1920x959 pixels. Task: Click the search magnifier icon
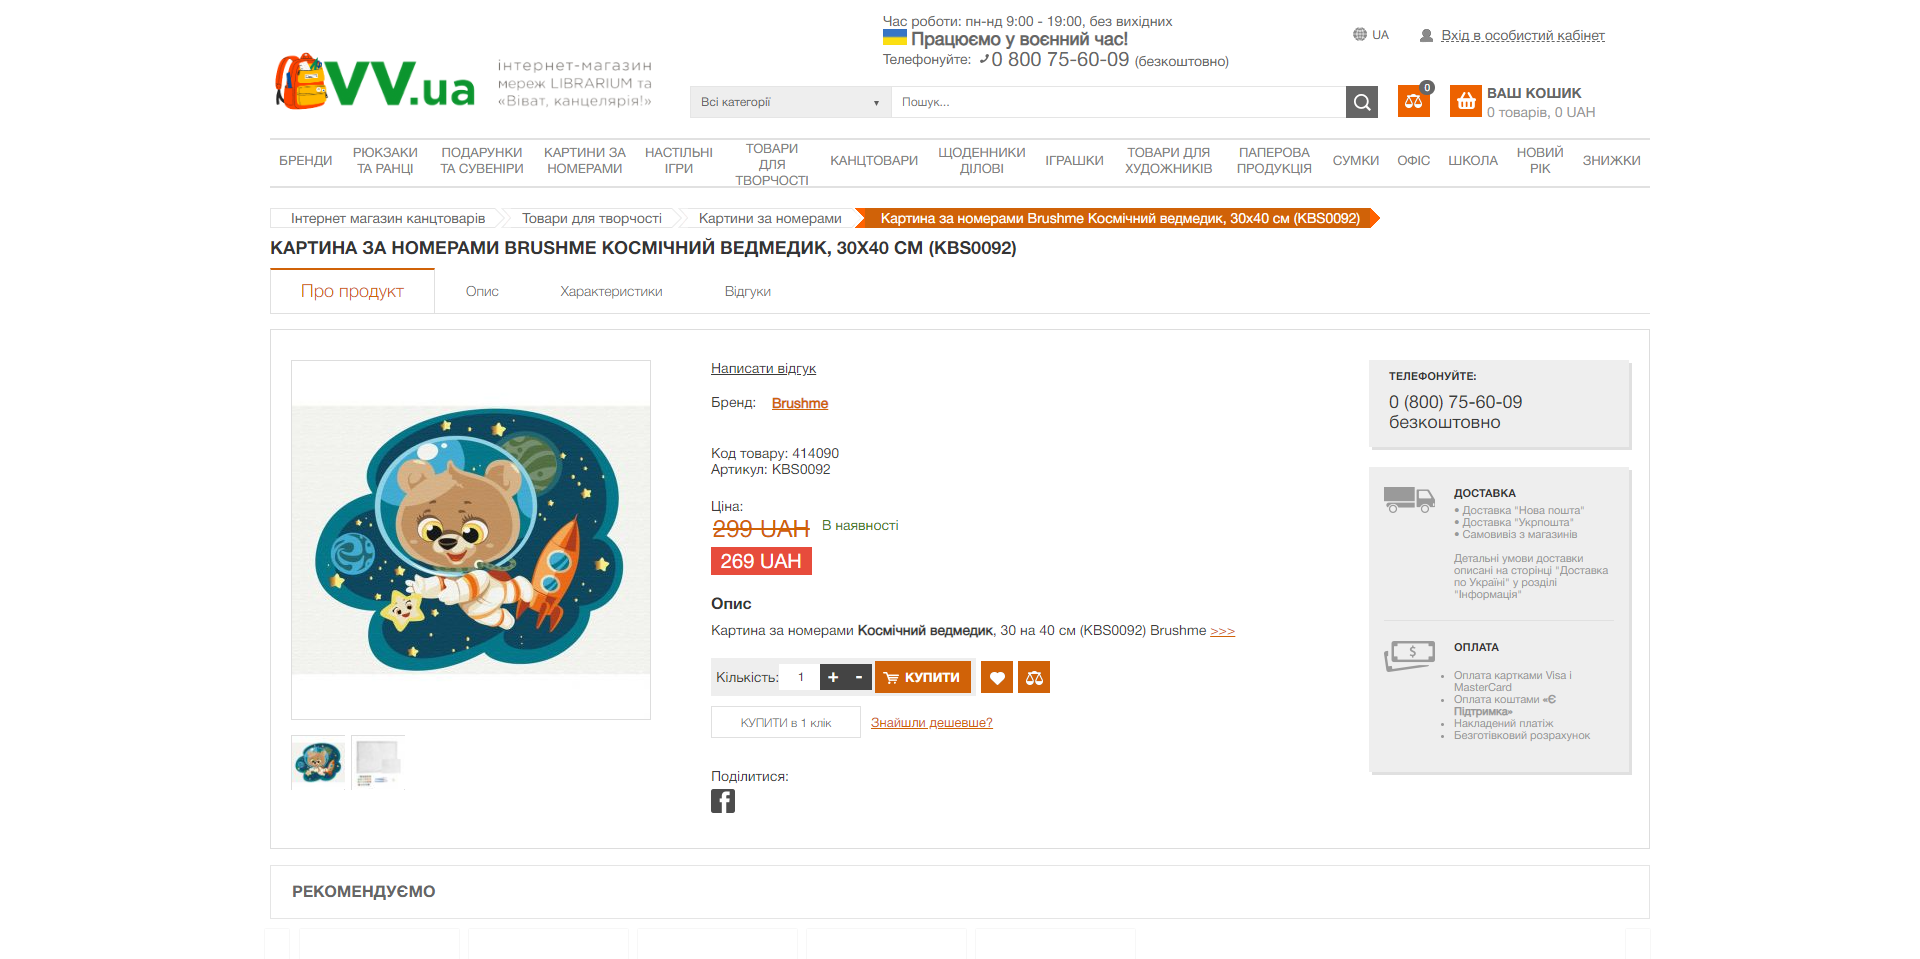tap(1361, 102)
